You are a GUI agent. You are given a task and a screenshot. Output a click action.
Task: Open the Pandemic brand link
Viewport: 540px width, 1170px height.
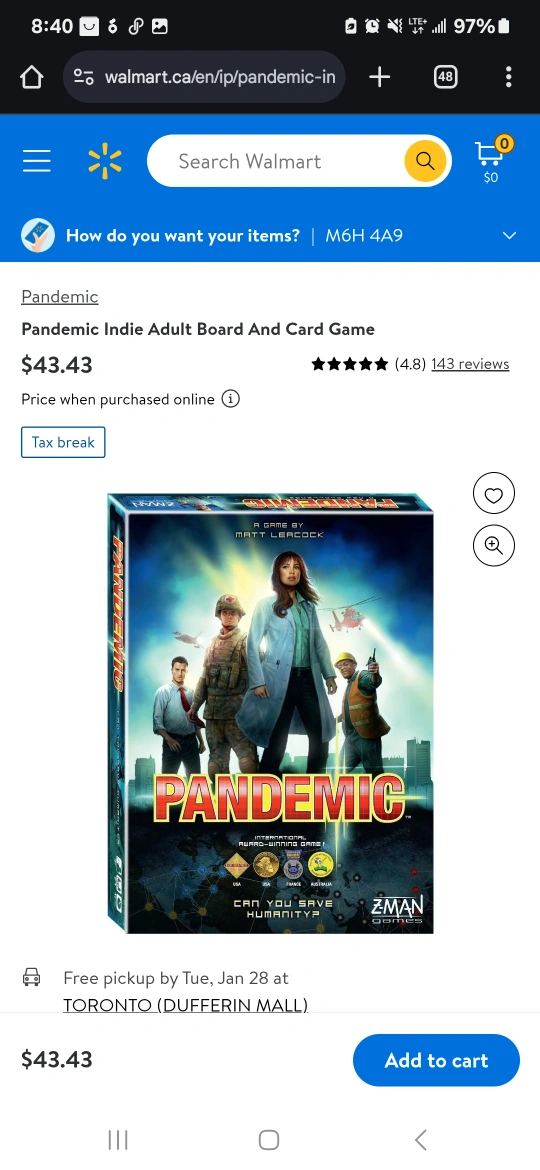tap(60, 296)
